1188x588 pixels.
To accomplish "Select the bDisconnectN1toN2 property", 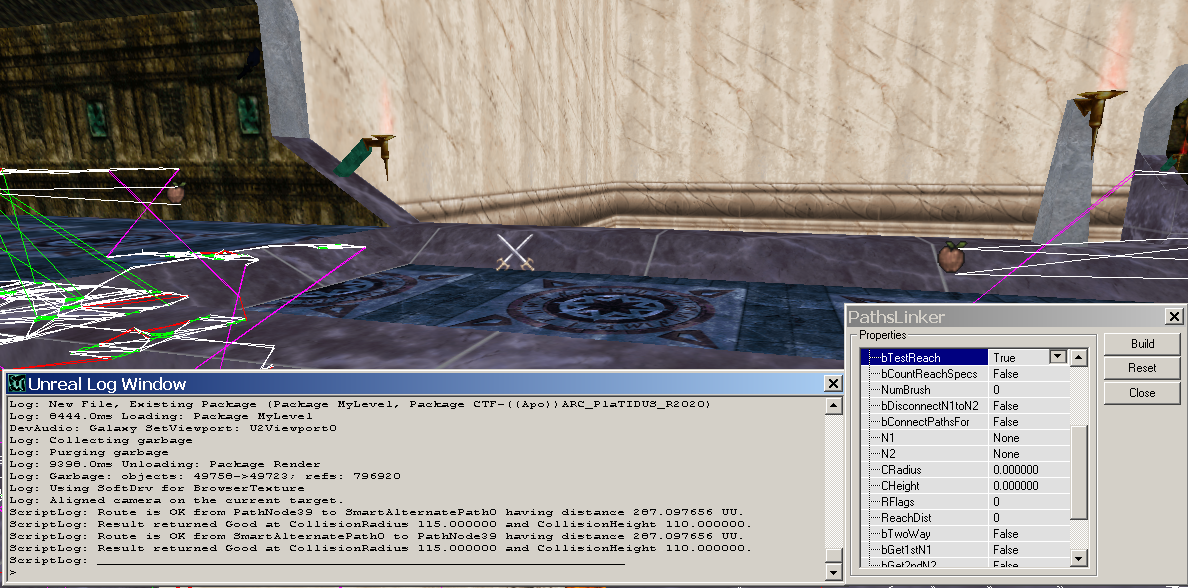I will point(964,405).
